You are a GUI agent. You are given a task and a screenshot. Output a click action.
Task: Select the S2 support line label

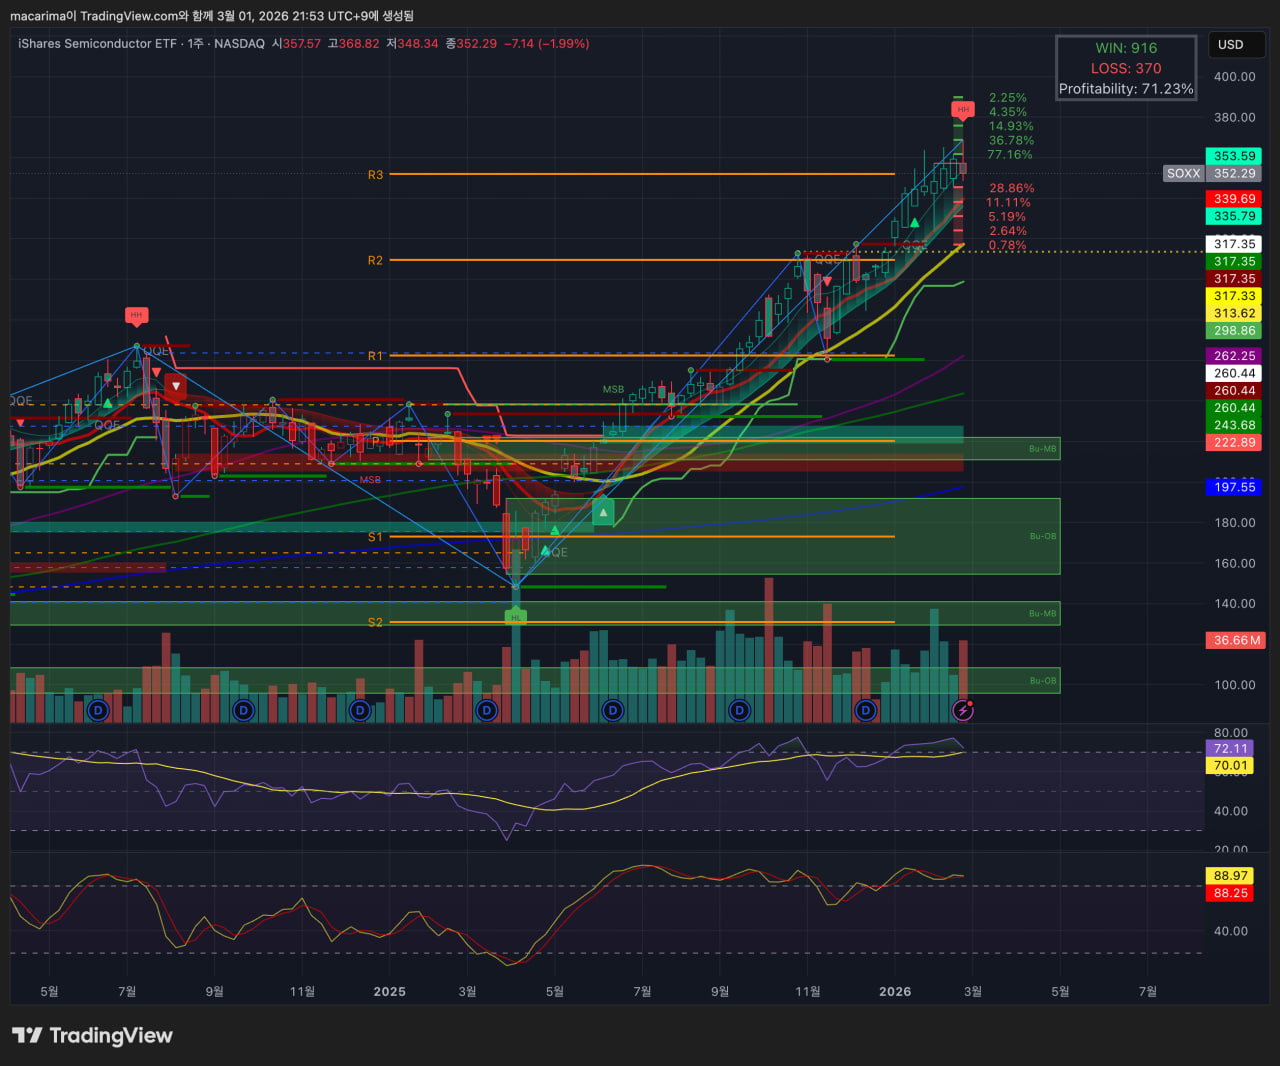[375, 622]
